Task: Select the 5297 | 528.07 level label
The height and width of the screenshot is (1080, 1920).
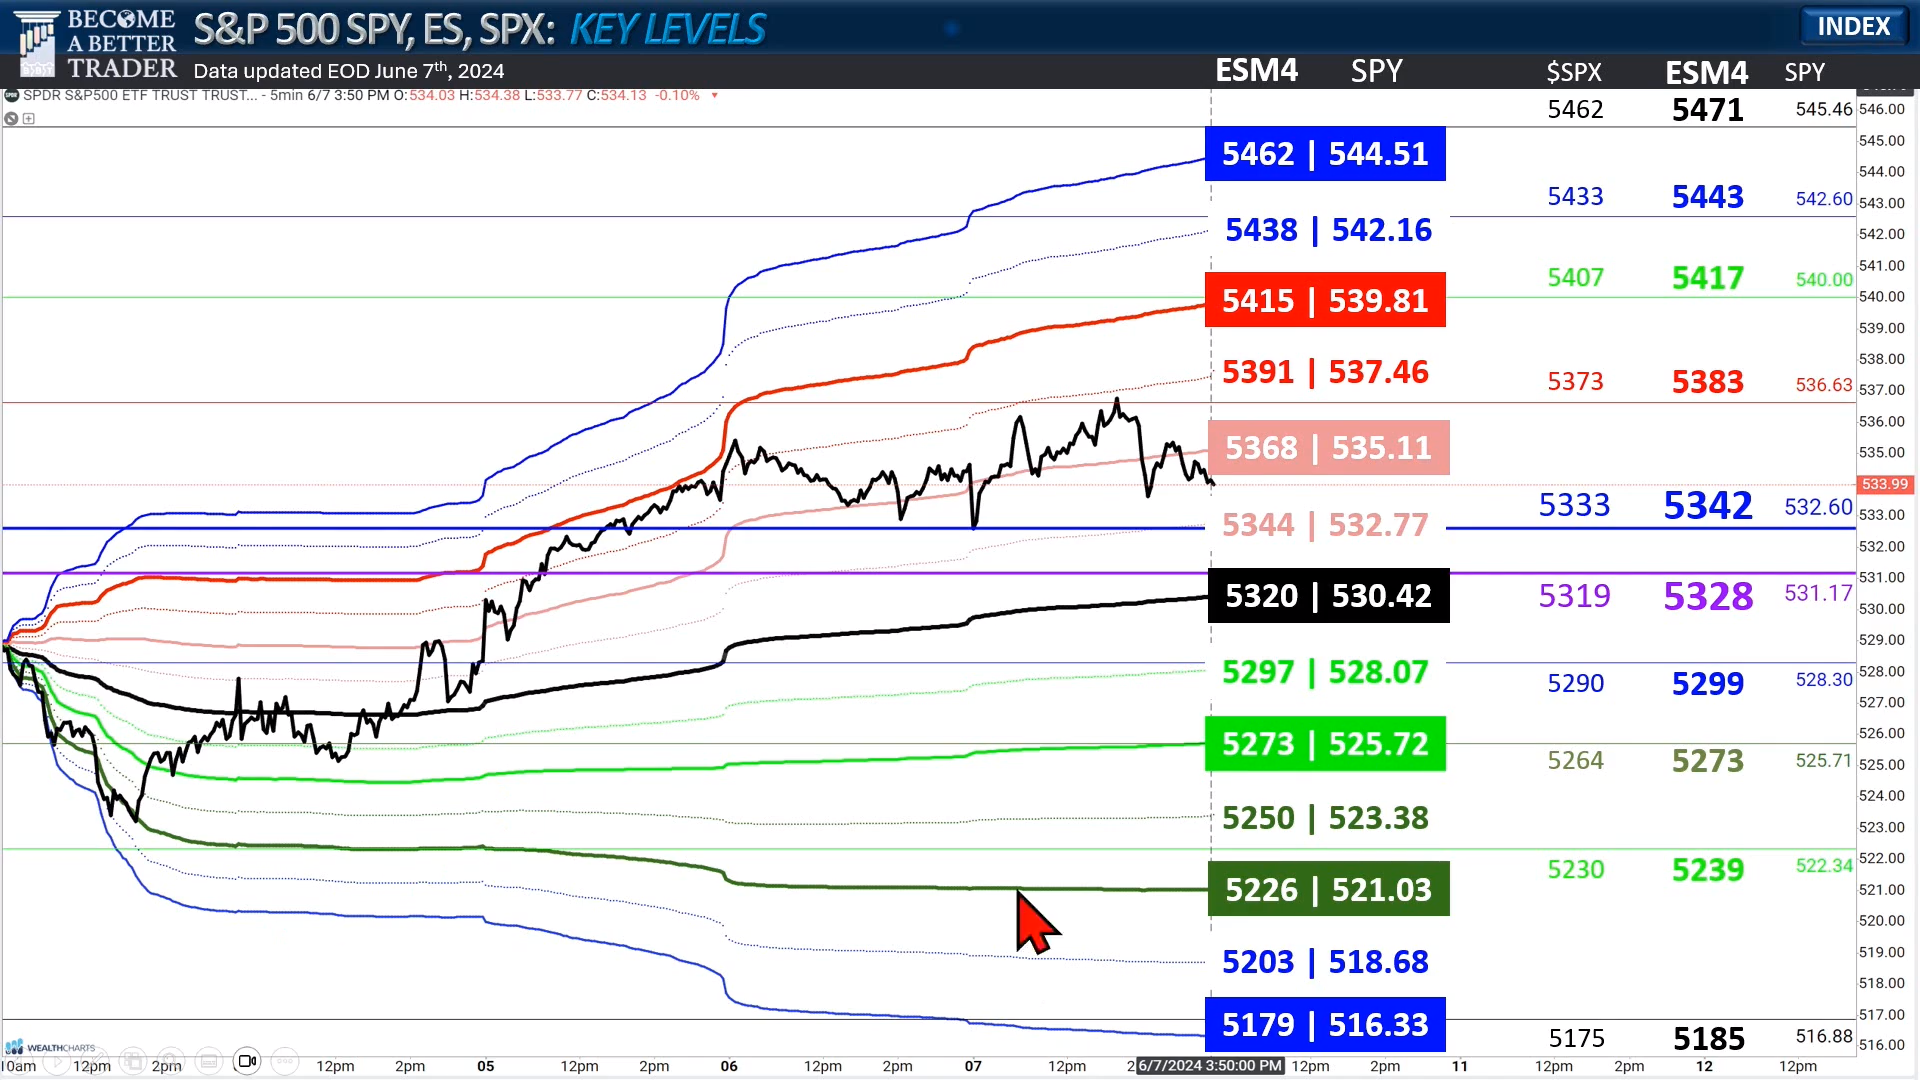Action: click(x=1325, y=672)
